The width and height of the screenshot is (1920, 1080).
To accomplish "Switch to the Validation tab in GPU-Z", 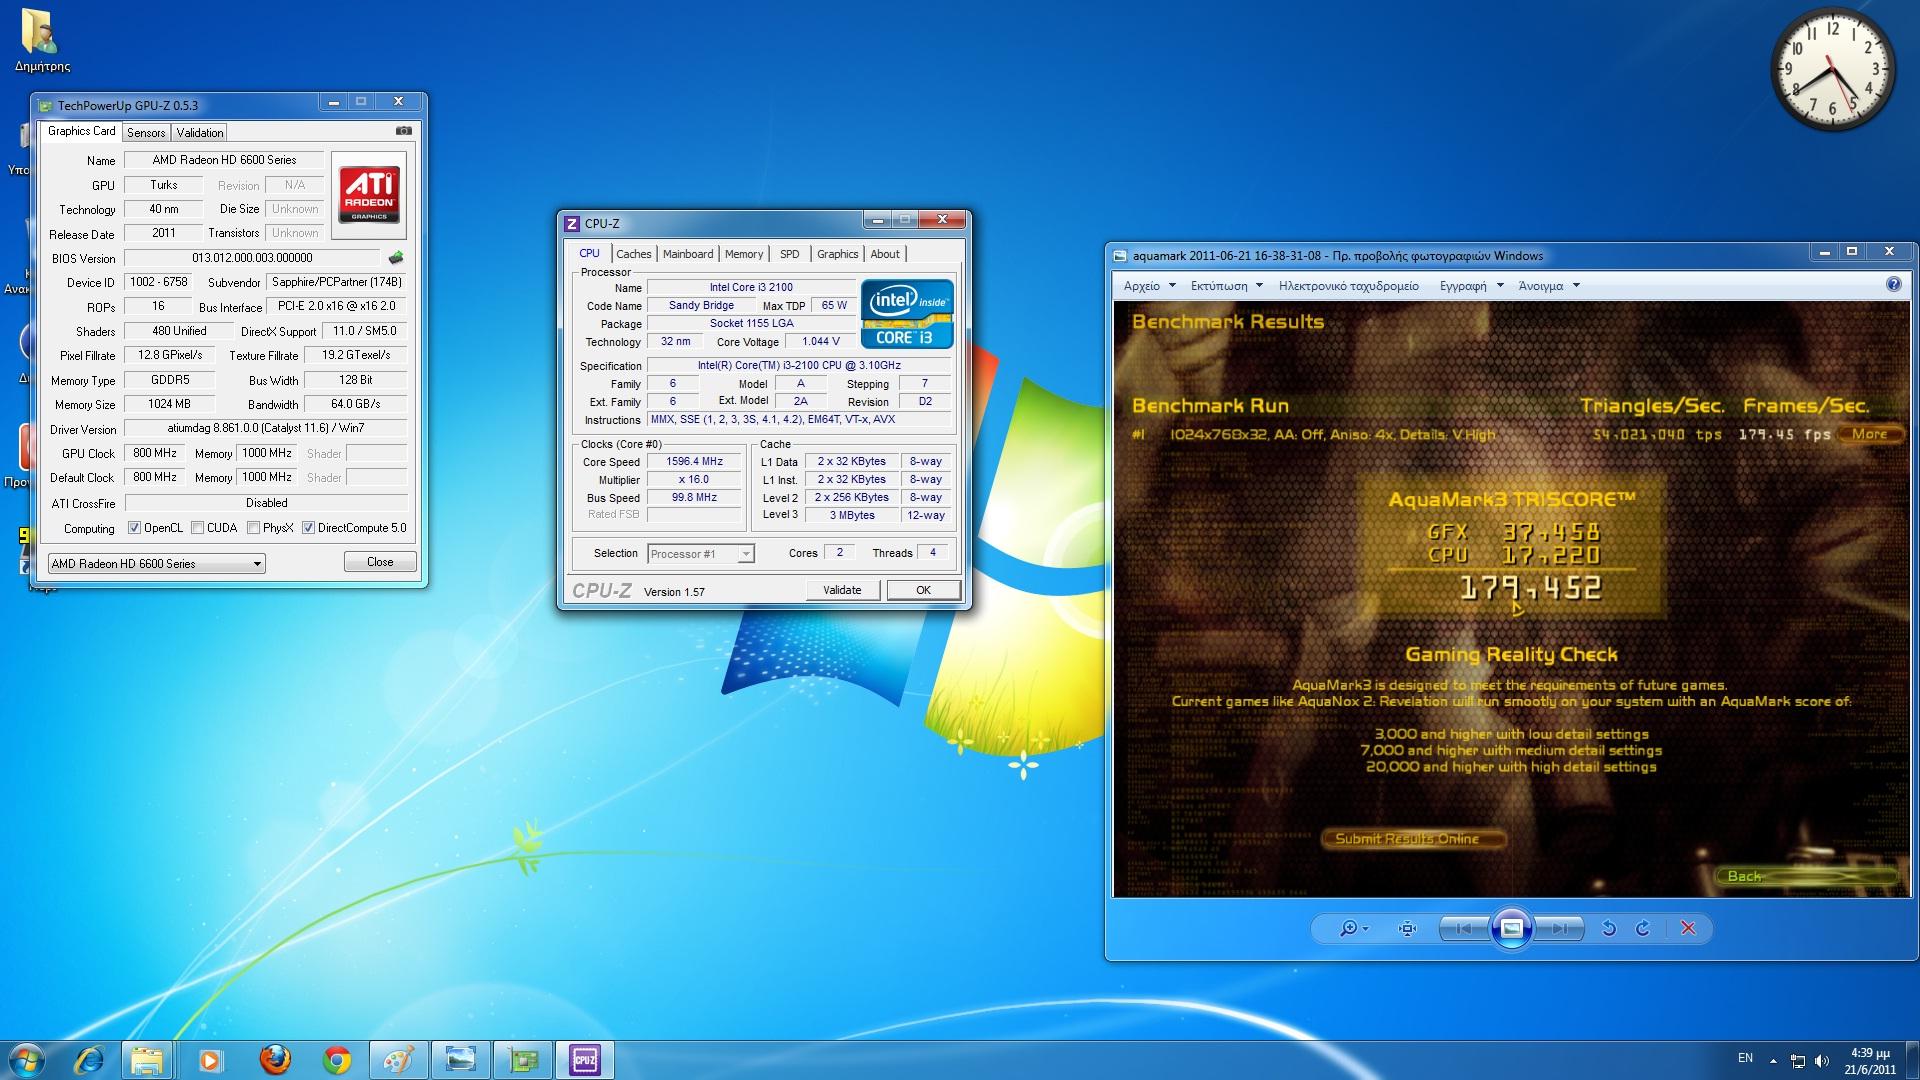I will 200,133.
